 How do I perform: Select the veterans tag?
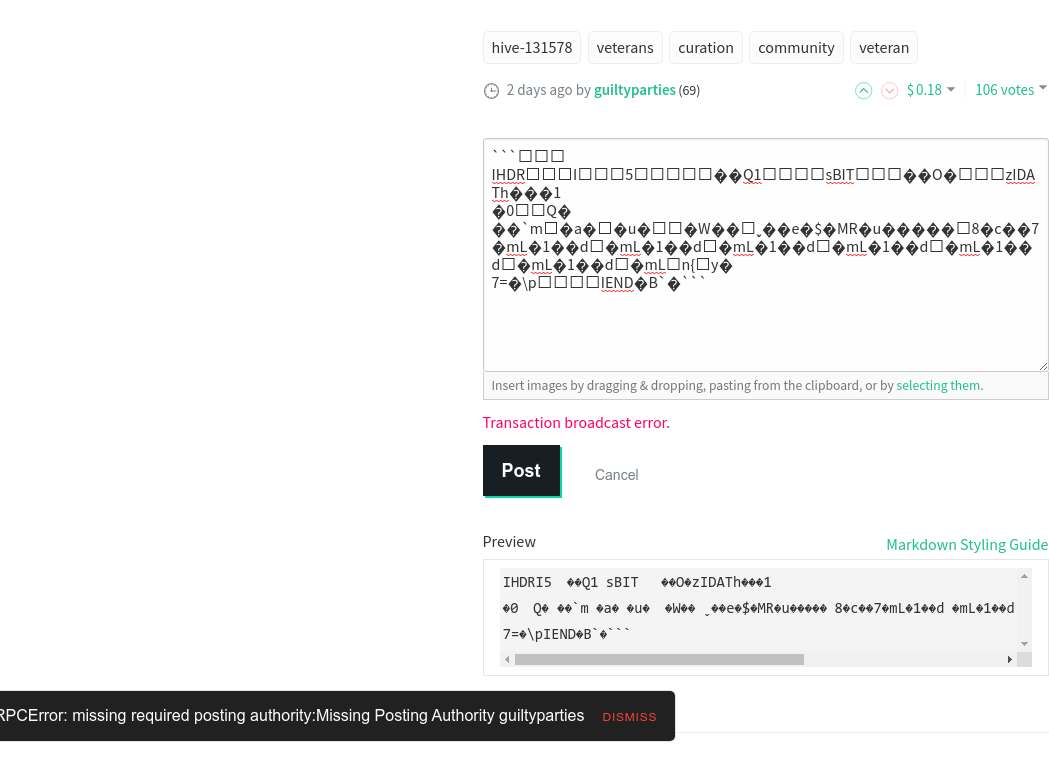pyautogui.click(x=625, y=47)
